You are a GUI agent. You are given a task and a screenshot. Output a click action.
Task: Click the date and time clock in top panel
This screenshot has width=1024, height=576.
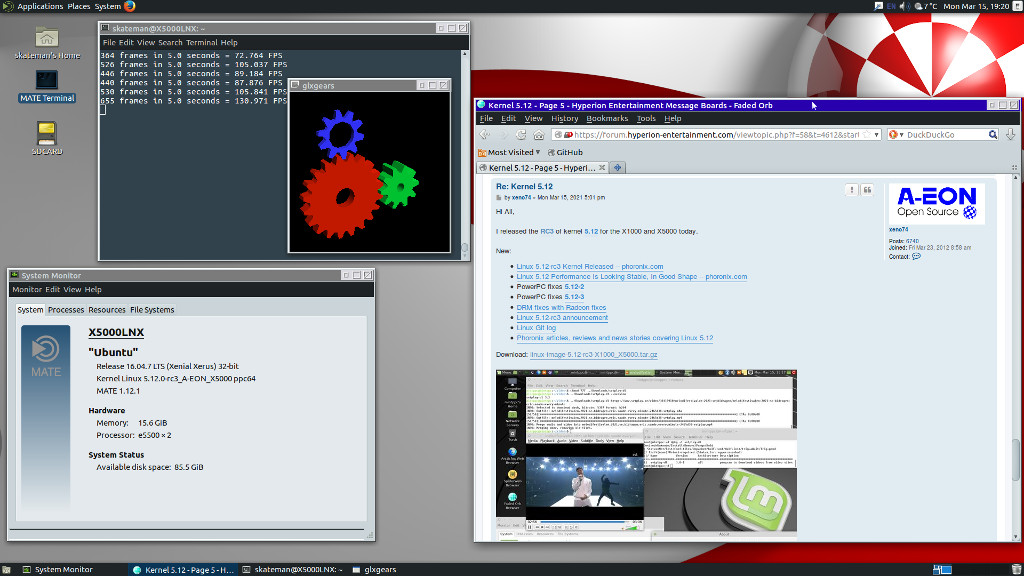pyautogui.click(x=976, y=6)
